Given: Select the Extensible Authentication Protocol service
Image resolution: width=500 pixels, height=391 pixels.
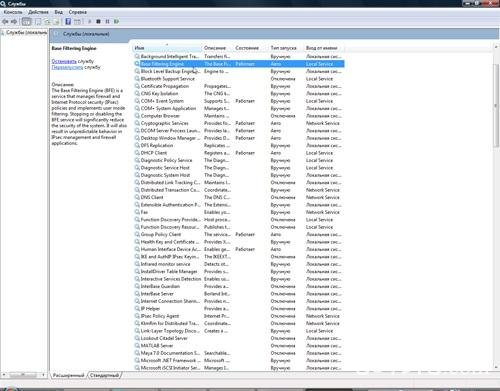Looking at the screenshot, I should click(x=239, y=205).
